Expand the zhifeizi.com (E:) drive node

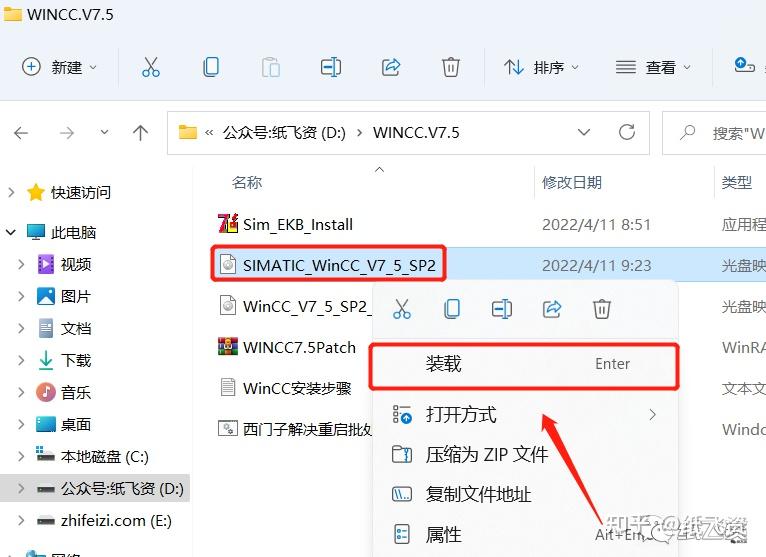point(21,520)
